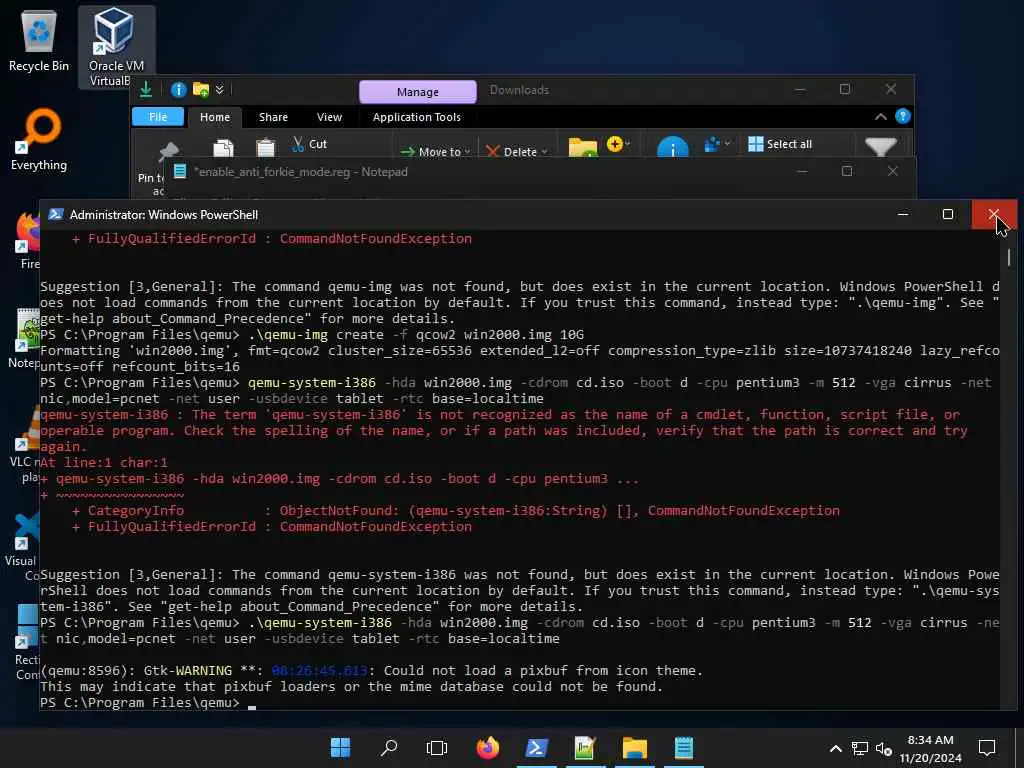
Task: Switch to the Home ribbon tab
Action: (x=215, y=117)
